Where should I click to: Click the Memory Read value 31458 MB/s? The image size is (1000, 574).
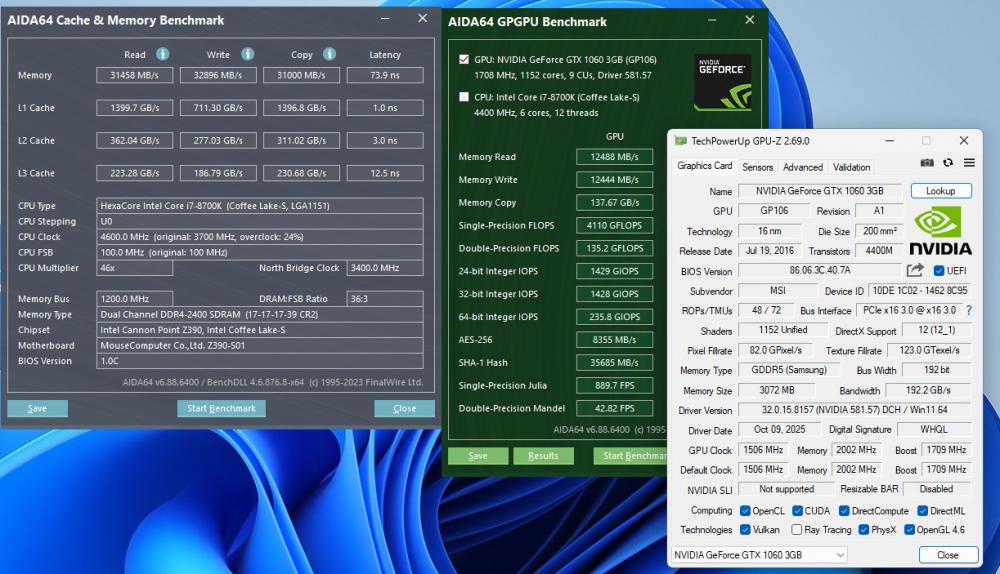pyautogui.click(x=135, y=75)
